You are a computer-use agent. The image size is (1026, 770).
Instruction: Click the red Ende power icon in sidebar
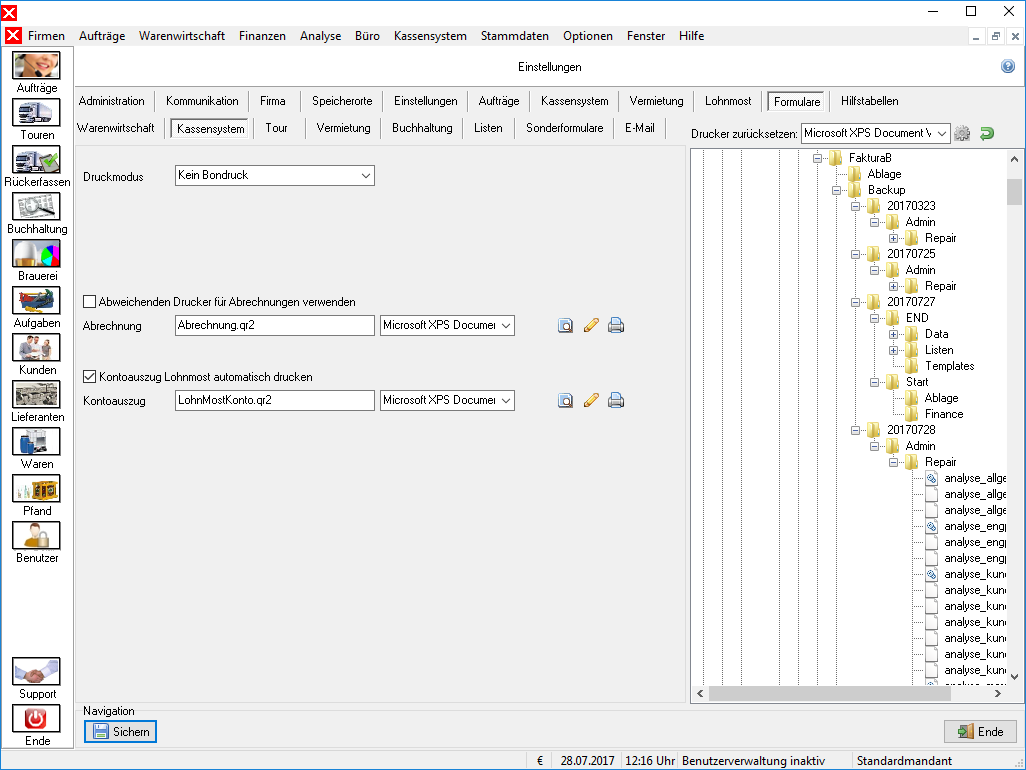pos(37,719)
